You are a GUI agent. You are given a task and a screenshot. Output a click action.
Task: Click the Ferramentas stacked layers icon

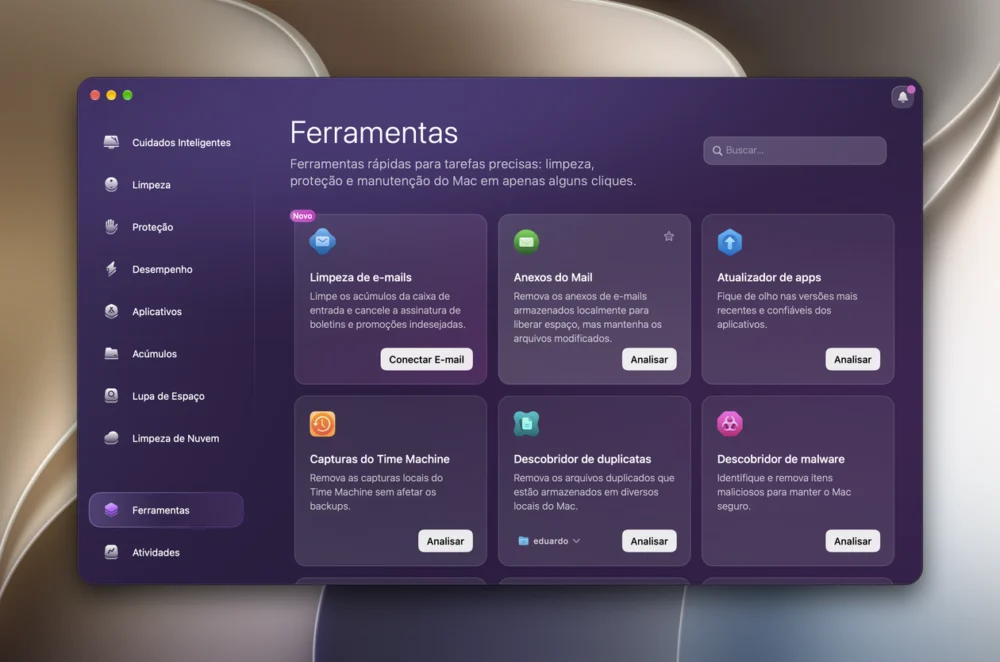coord(111,510)
